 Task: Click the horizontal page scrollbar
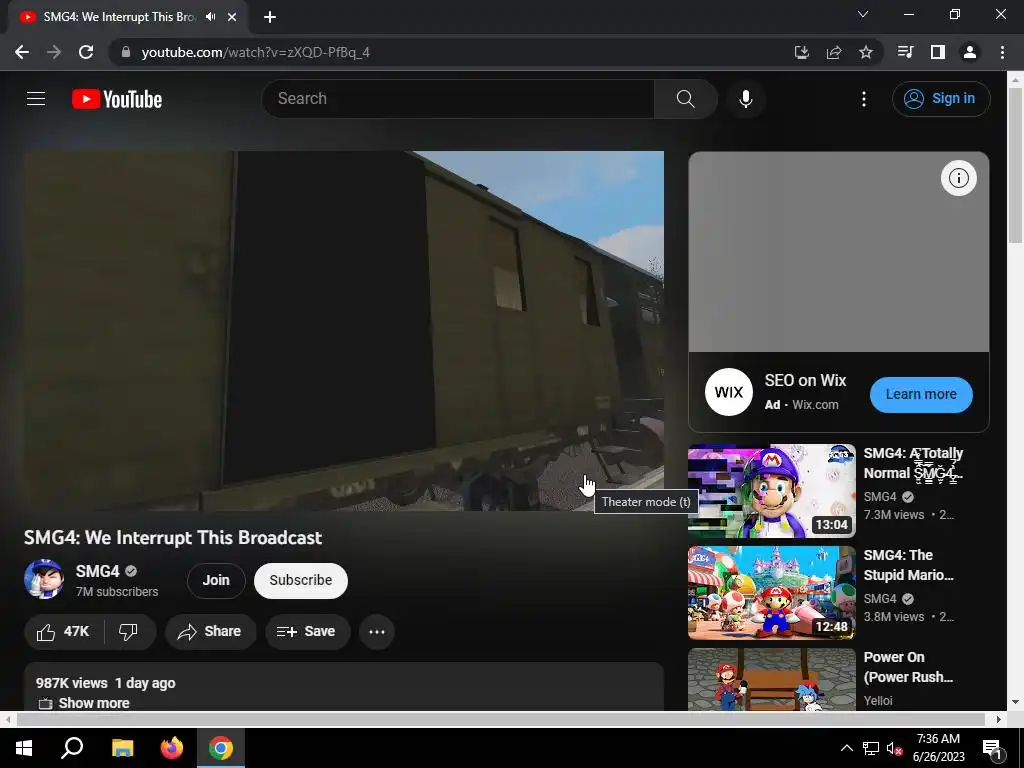[500, 719]
